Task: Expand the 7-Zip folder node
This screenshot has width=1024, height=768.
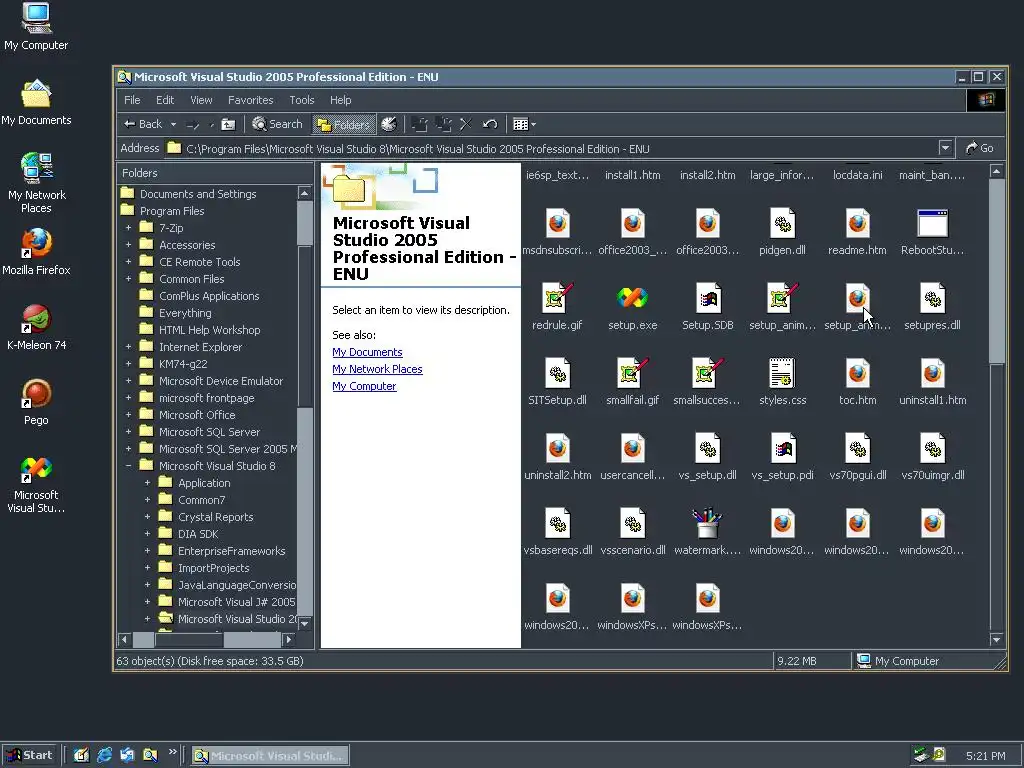Action: pyautogui.click(x=128, y=228)
